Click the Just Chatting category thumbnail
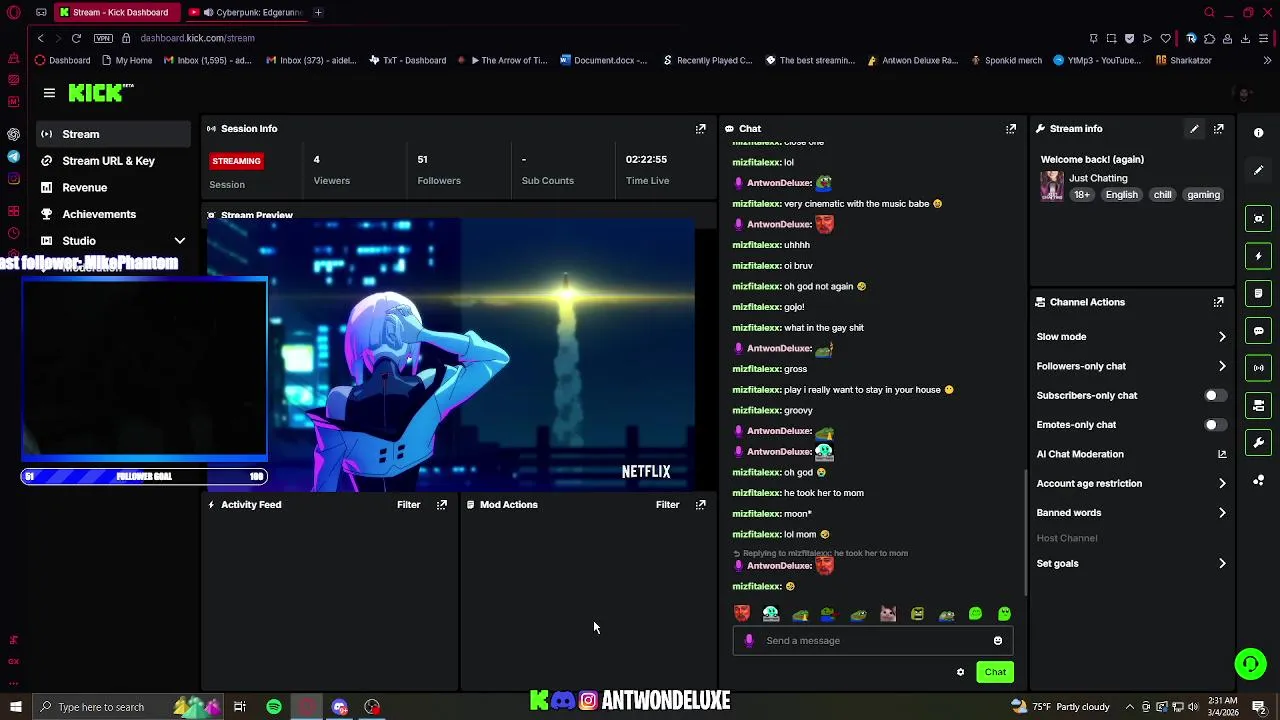 pyautogui.click(x=1052, y=186)
